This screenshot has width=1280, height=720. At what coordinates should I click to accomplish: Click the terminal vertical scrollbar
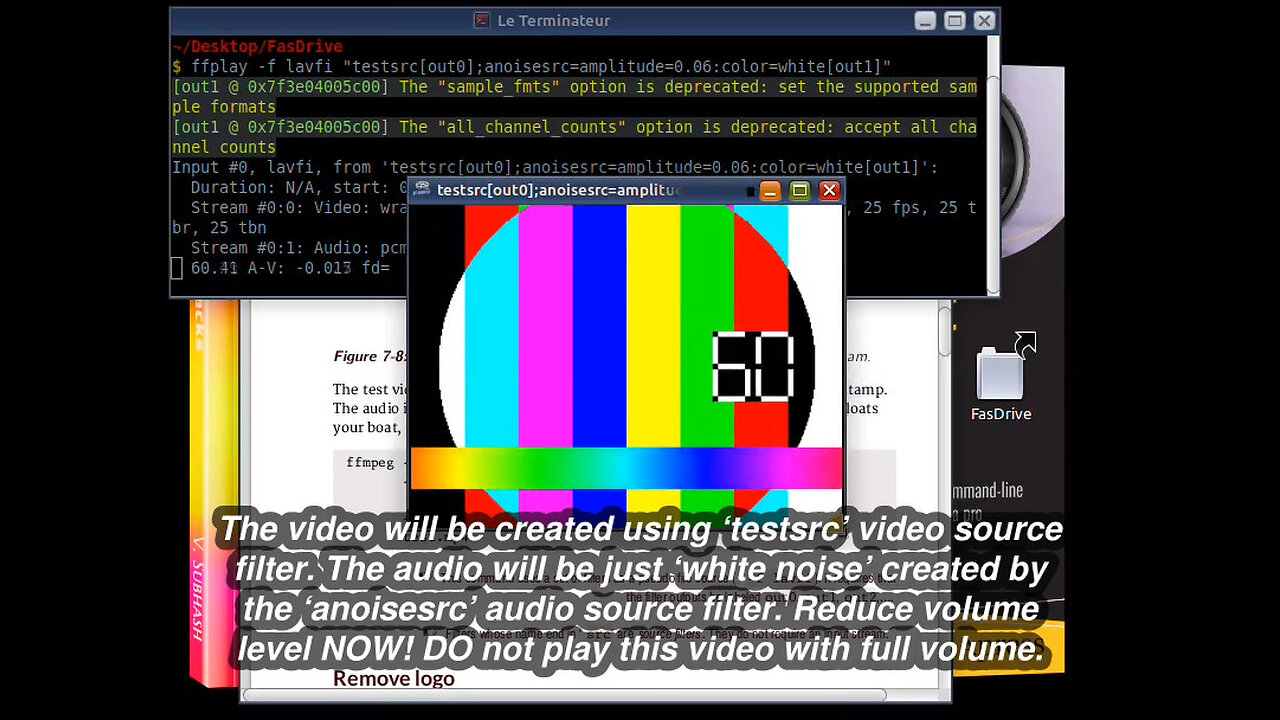point(993,165)
